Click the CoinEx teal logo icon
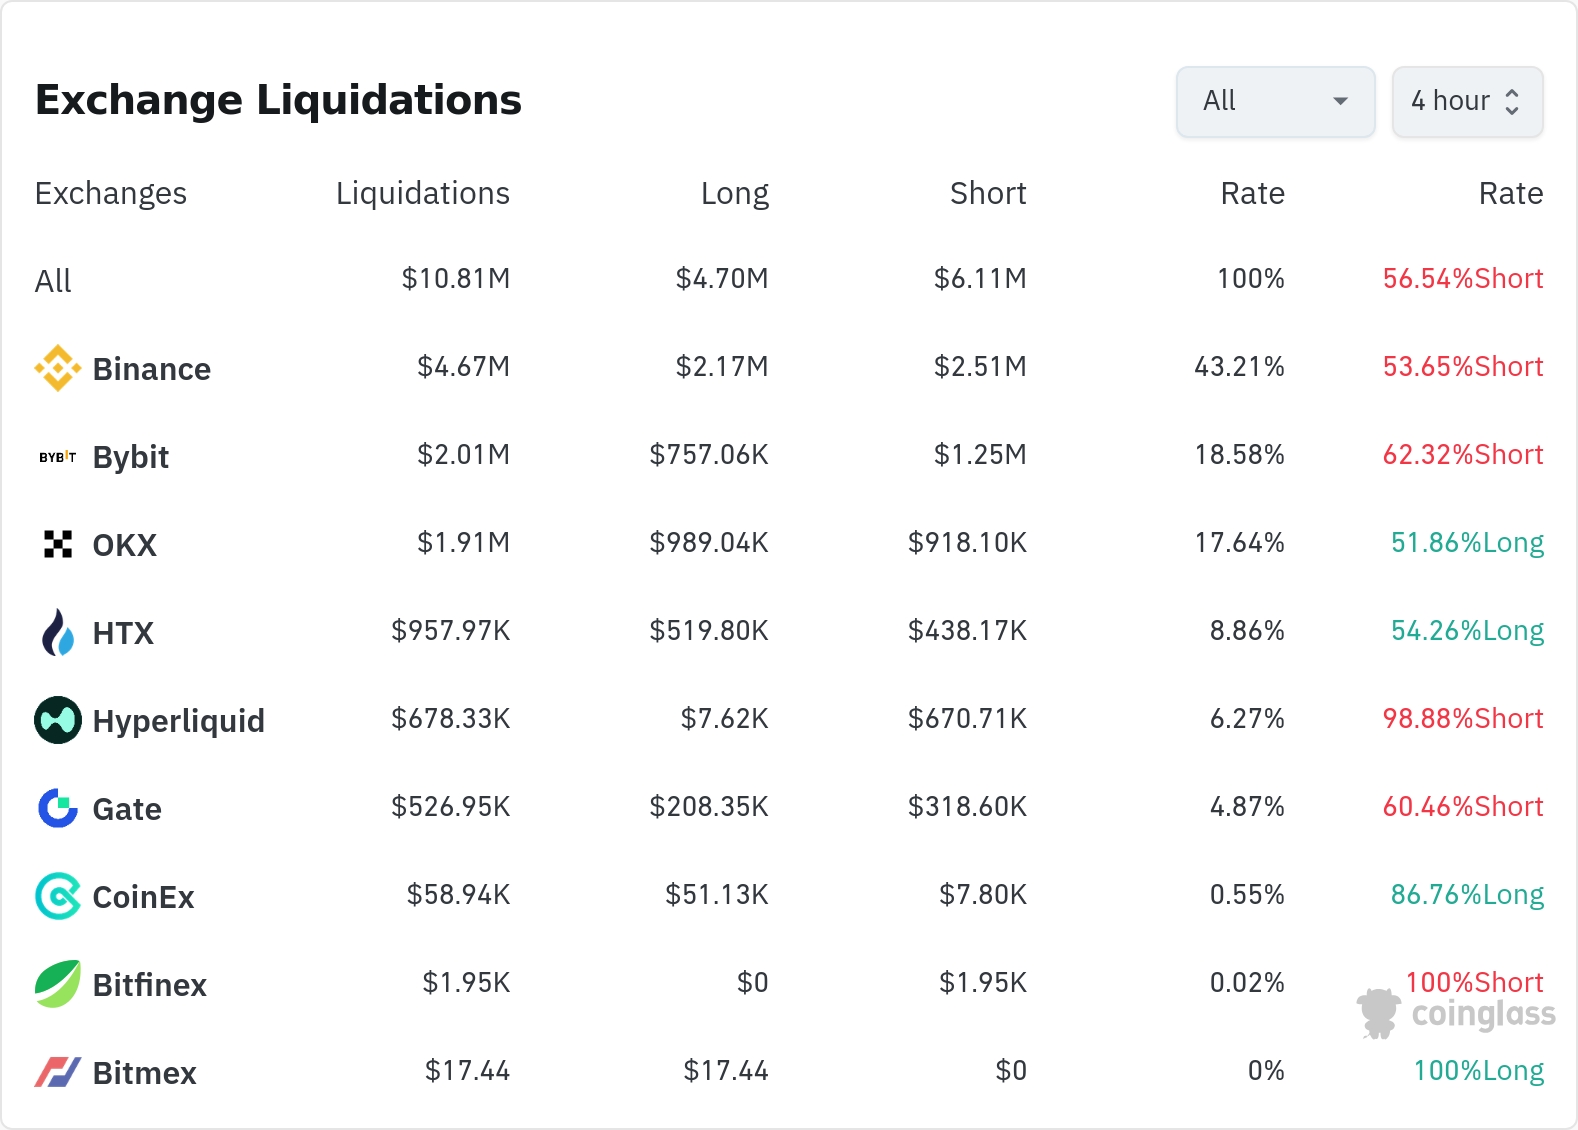Screen dimensions: 1578x1130 (x=57, y=896)
